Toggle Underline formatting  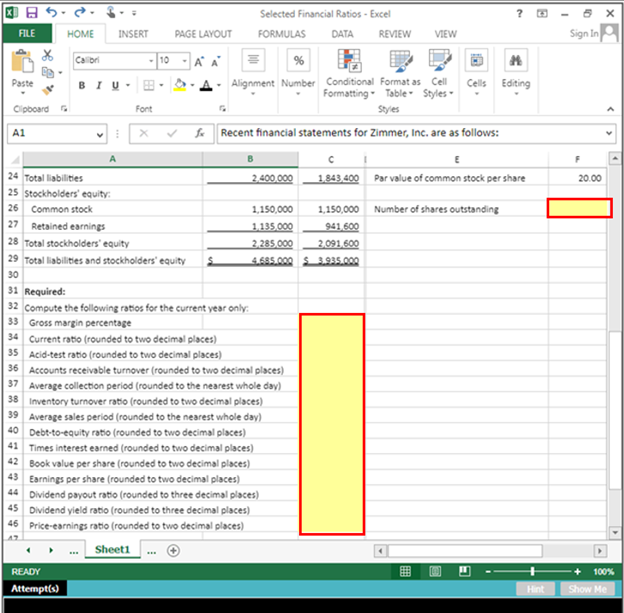point(115,85)
